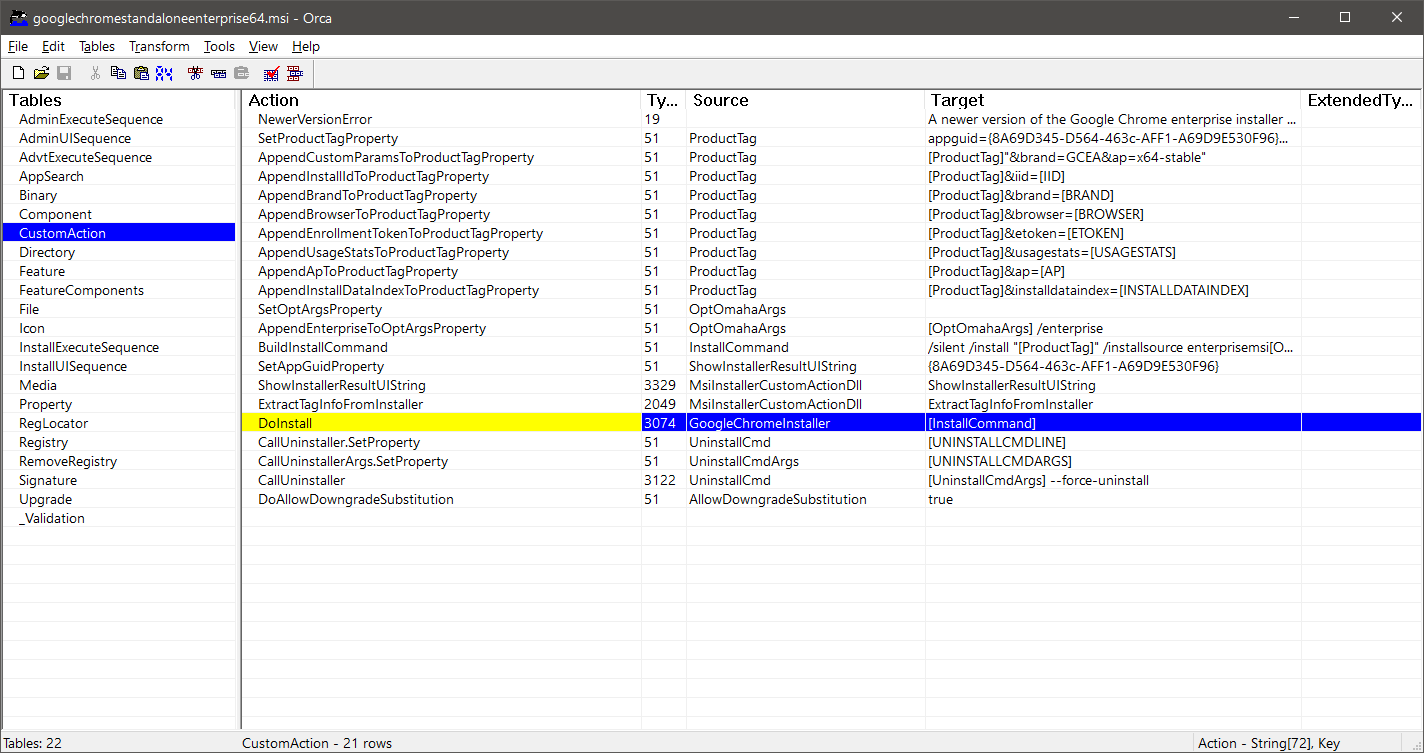Click the highlighted DoInstall action cell
1424x753 pixels.
pos(442,423)
